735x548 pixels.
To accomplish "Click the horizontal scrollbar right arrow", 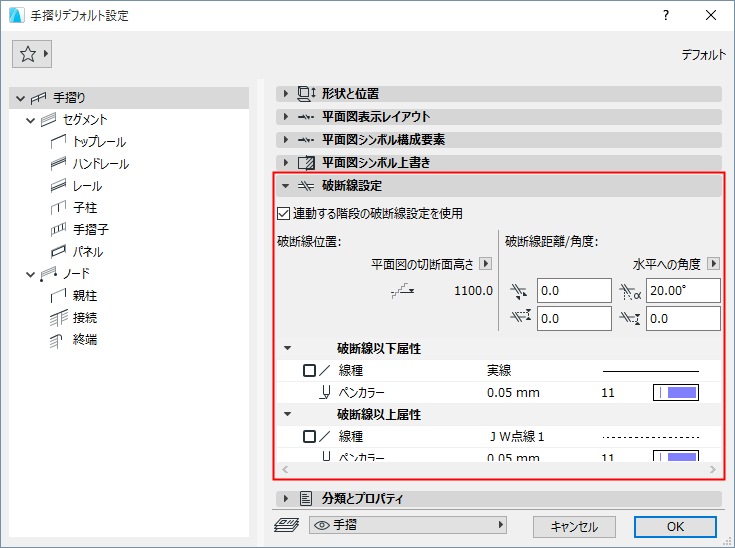I will 712,469.
